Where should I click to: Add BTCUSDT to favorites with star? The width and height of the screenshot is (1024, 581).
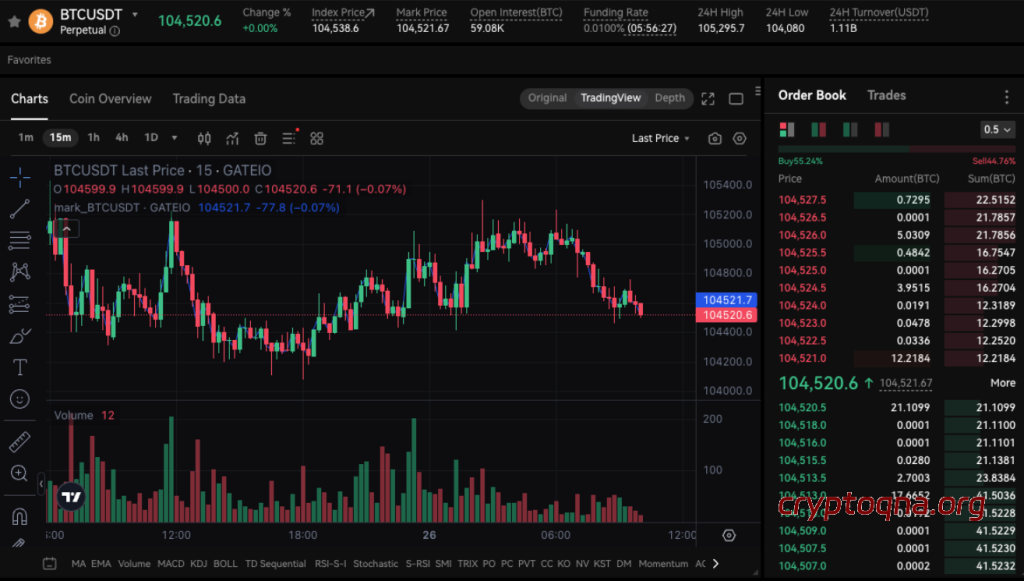tap(14, 19)
